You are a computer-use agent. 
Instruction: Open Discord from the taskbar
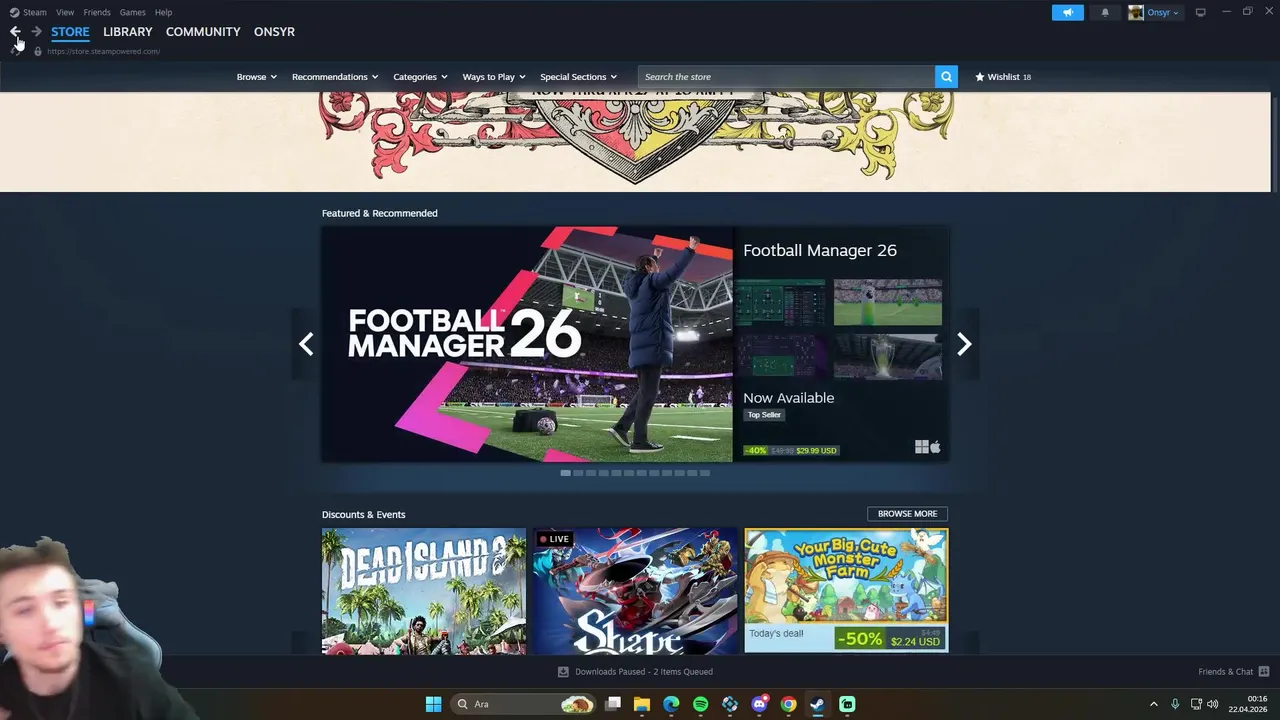759,704
